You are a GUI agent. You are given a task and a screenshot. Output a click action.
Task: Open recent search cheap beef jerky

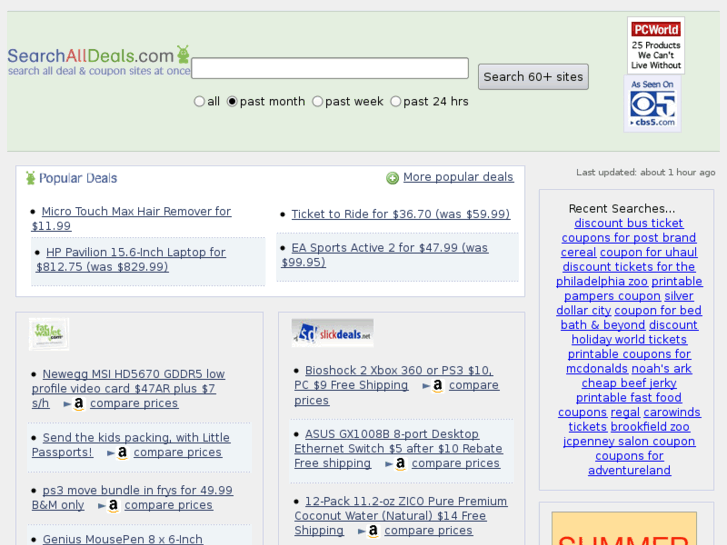tap(629, 383)
